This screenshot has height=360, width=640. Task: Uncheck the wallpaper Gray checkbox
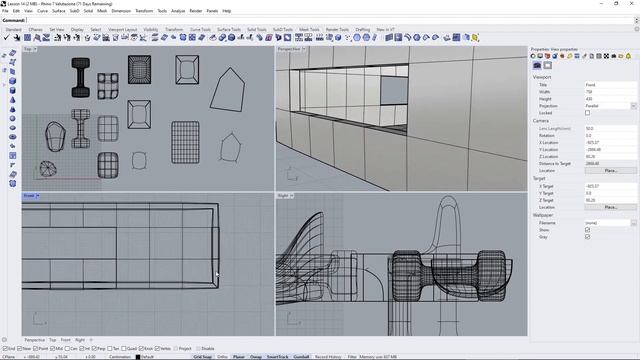[x=587, y=237]
